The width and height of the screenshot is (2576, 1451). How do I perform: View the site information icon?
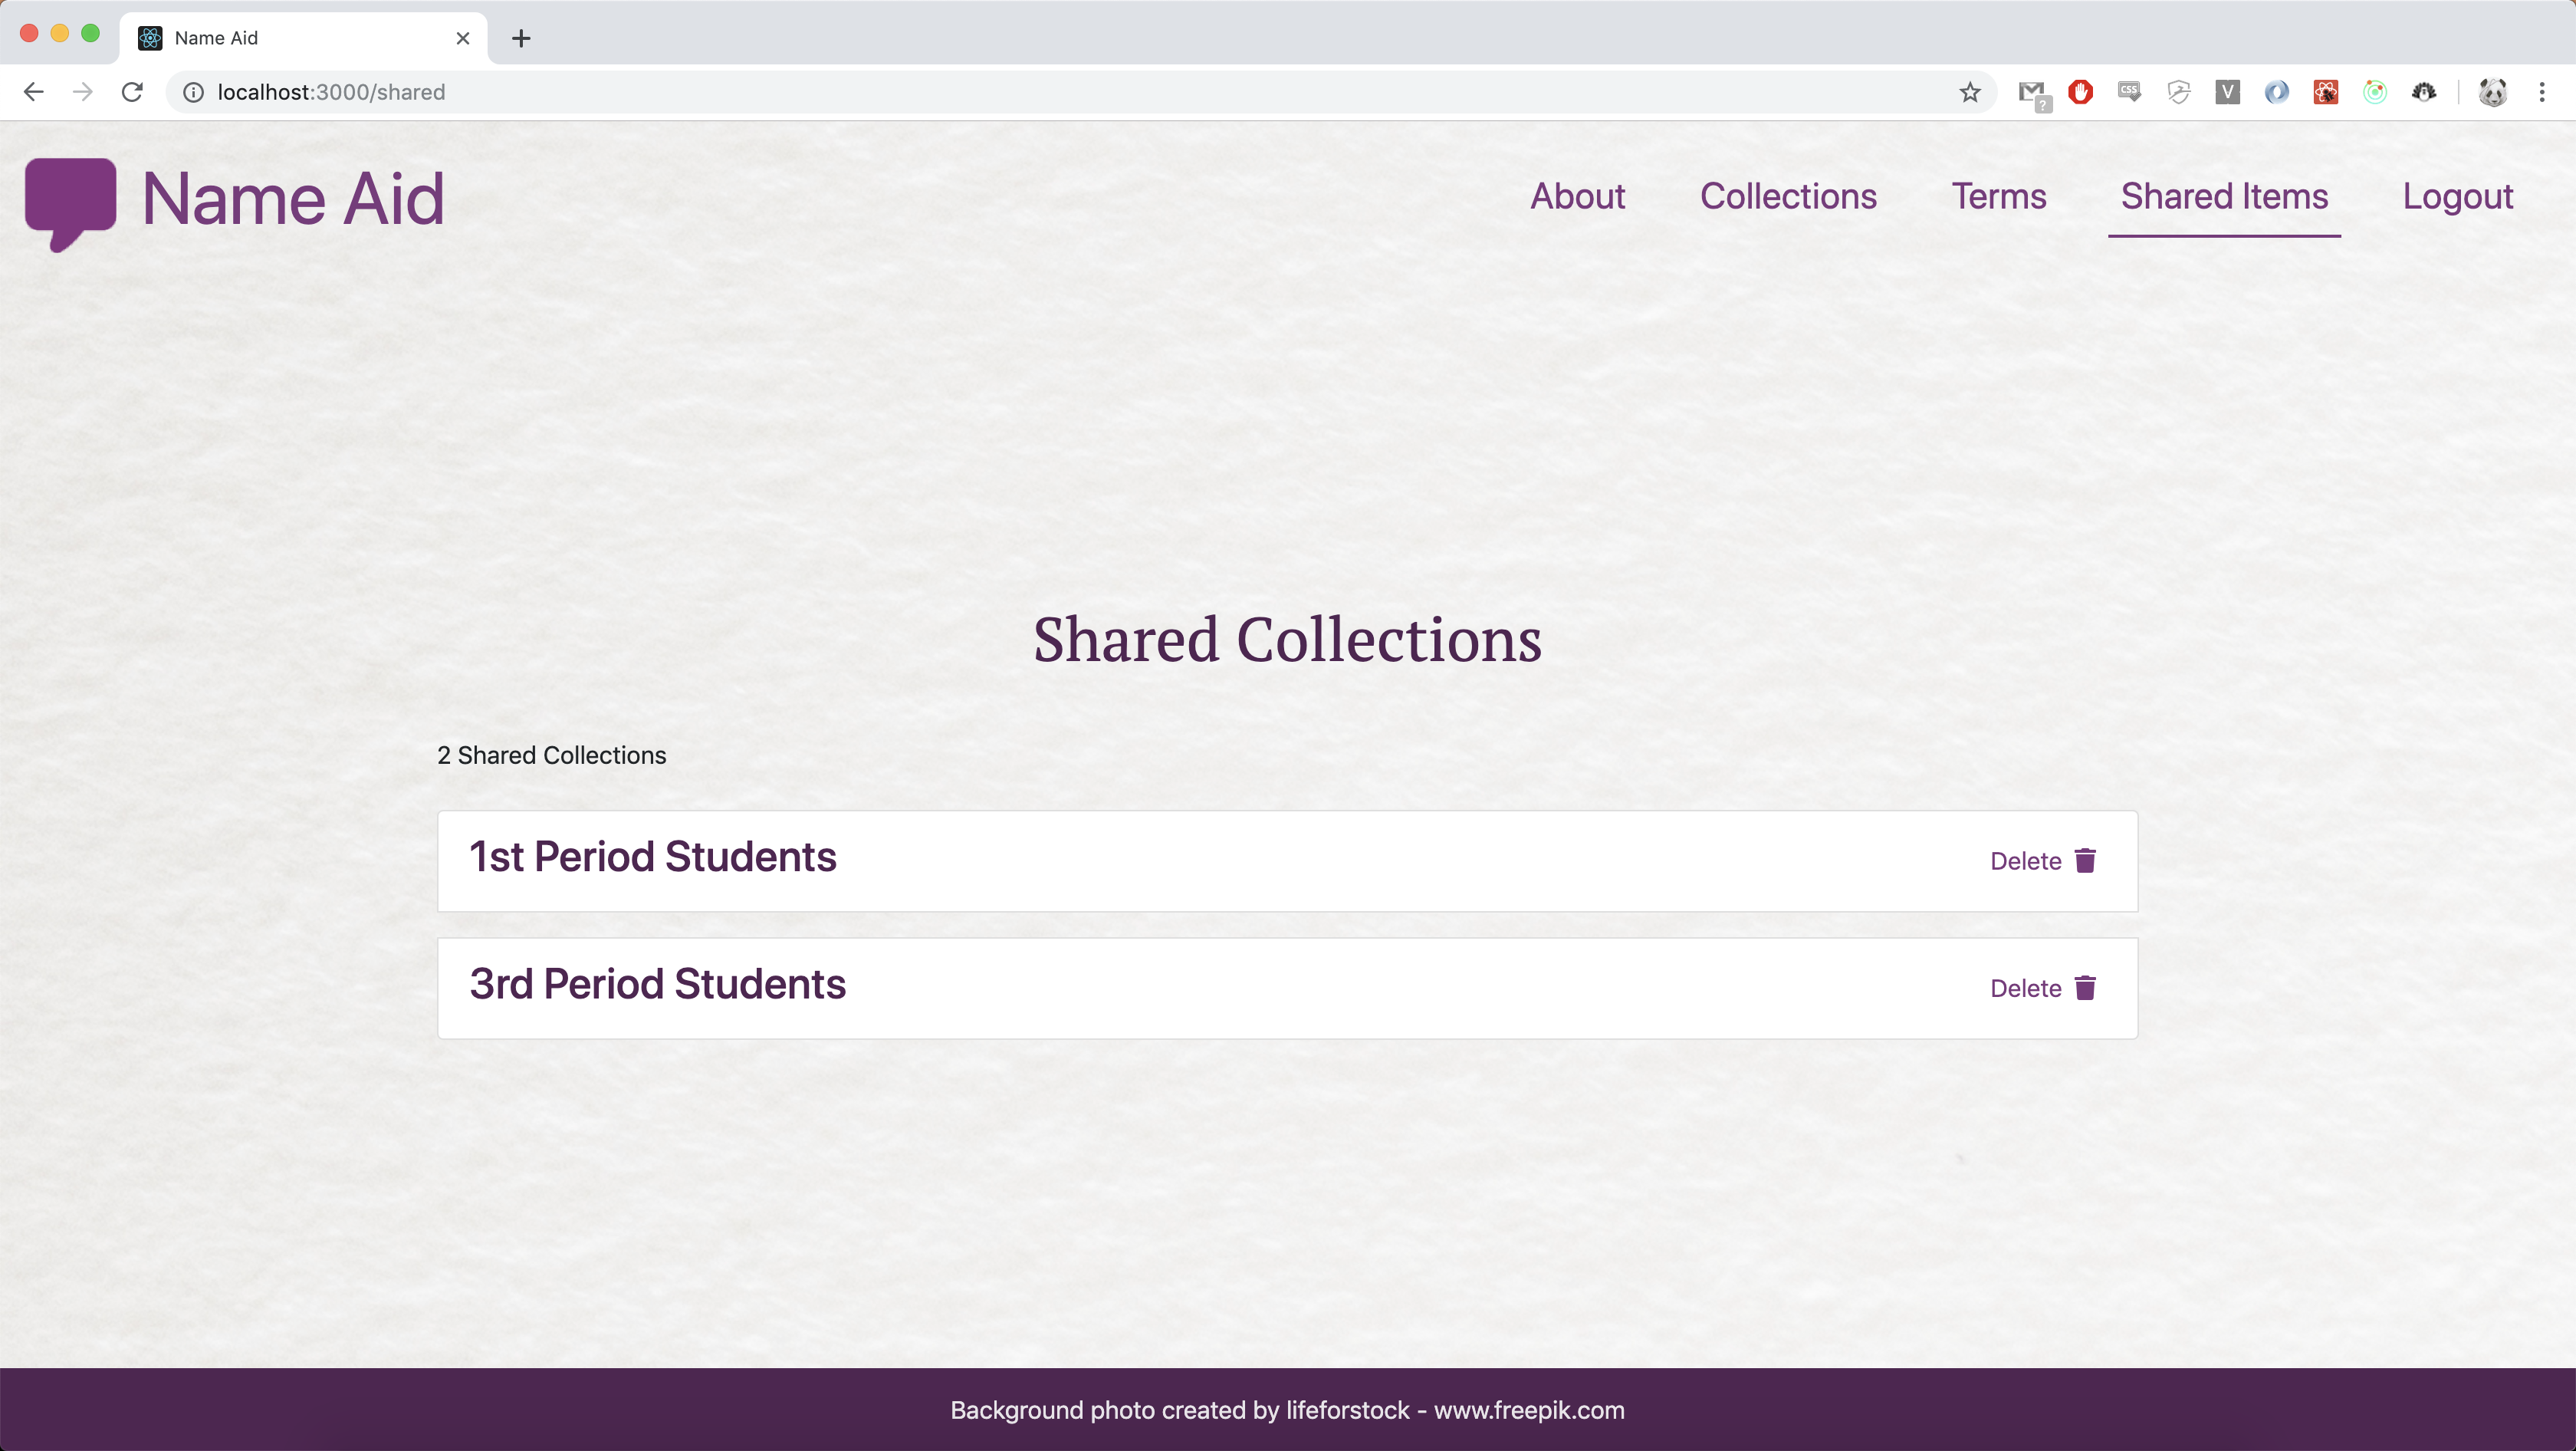(194, 92)
